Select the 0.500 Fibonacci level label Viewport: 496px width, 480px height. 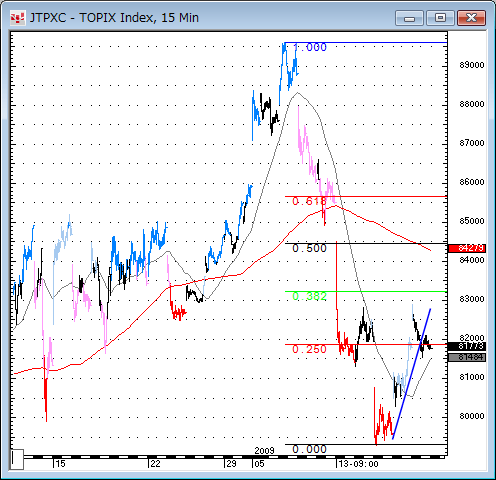point(309,248)
